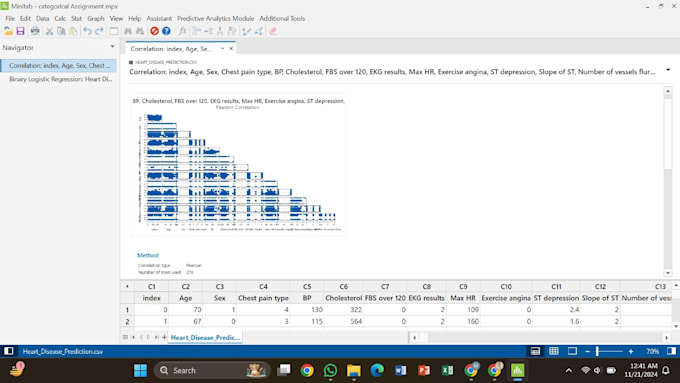Image resolution: width=680 pixels, height=383 pixels.
Task: Select the C9 column header
Action: coord(463,286)
